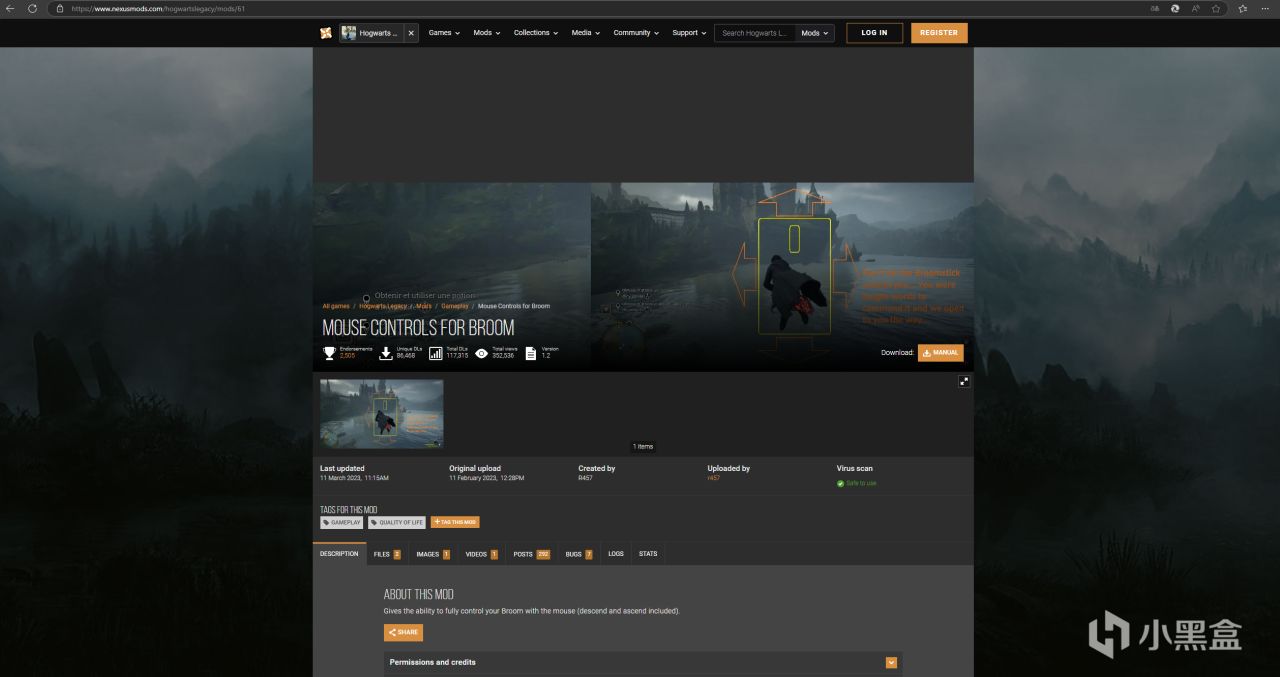Click the LOG IN button
The image size is (1280, 677).
(x=874, y=33)
